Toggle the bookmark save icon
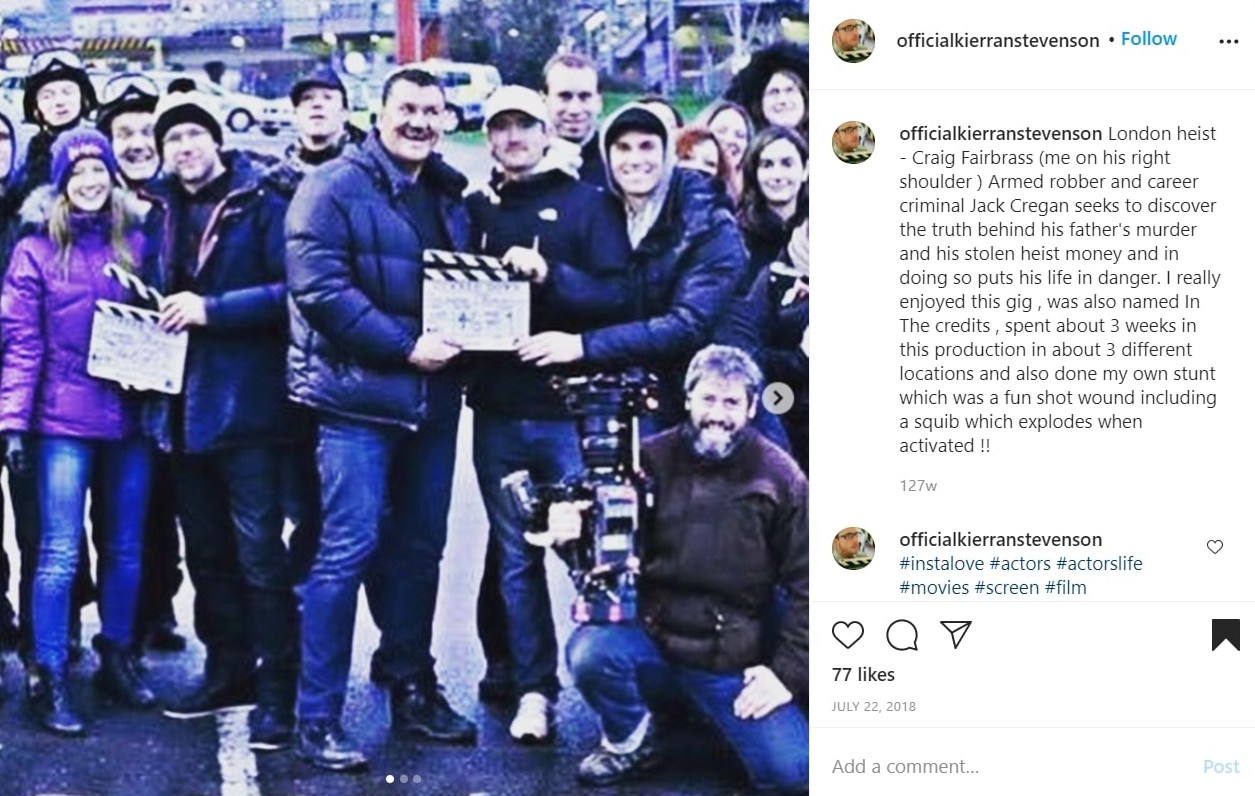 pyautogui.click(x=1226, y=635)
